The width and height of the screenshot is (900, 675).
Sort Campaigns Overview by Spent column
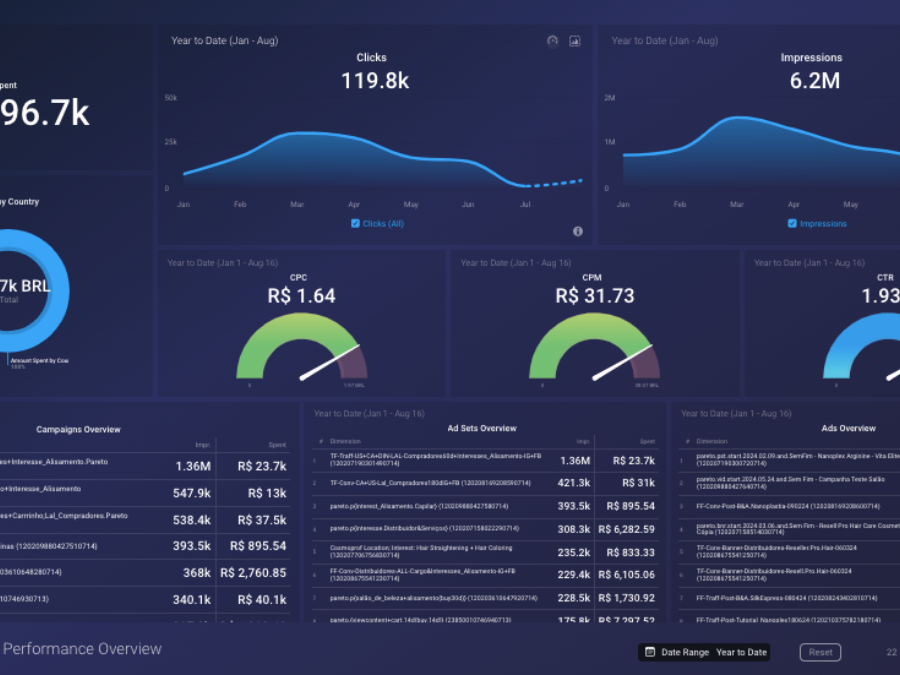(x=276, y=445)
